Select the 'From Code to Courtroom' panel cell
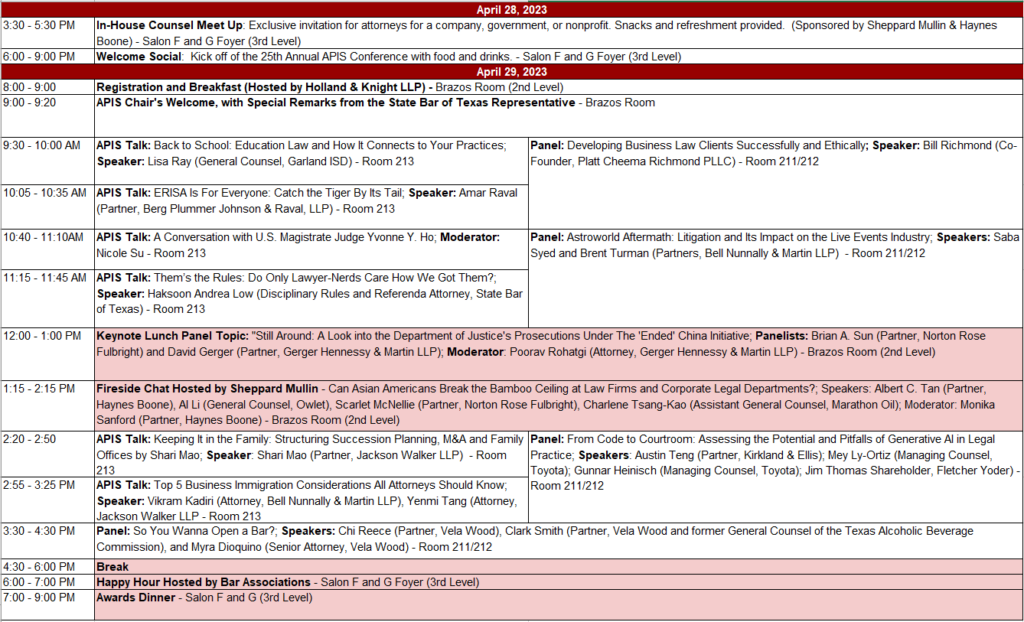Screen dimensions: 1024x622 [776, 477]
